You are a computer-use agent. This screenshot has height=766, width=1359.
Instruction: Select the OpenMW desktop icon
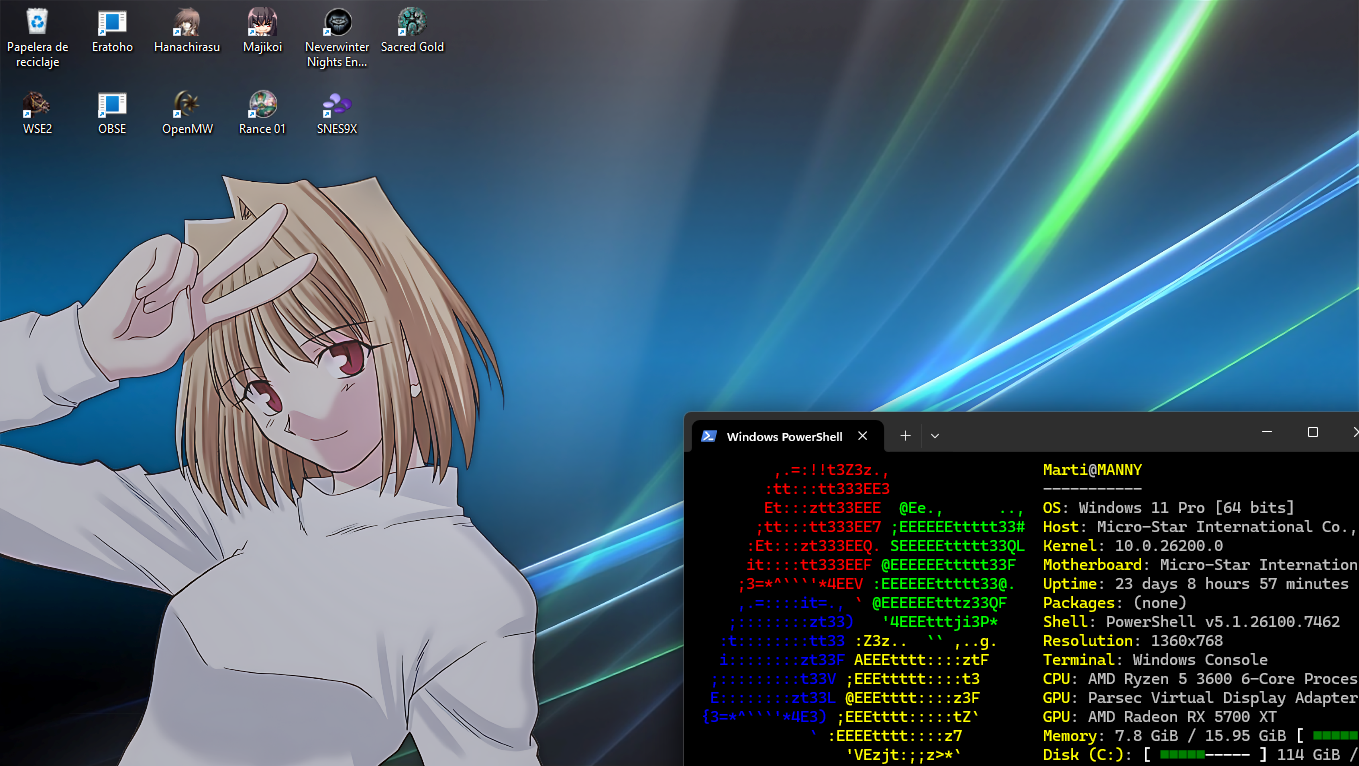(187, 113)
